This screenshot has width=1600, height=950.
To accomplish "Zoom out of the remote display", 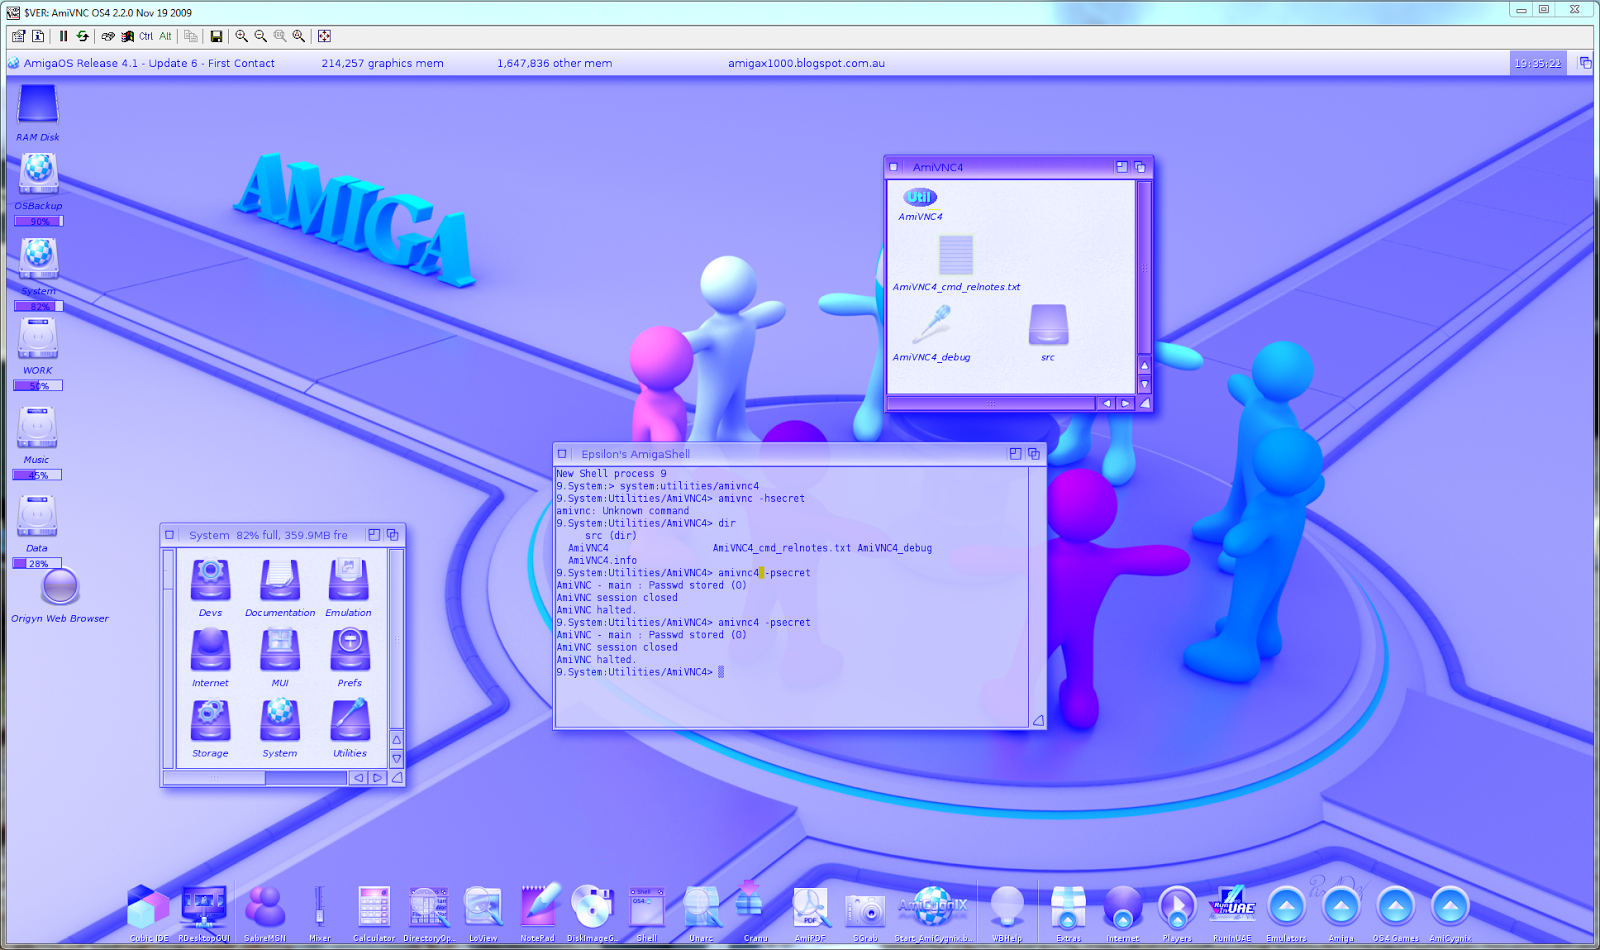I will [x=260, y=36].
